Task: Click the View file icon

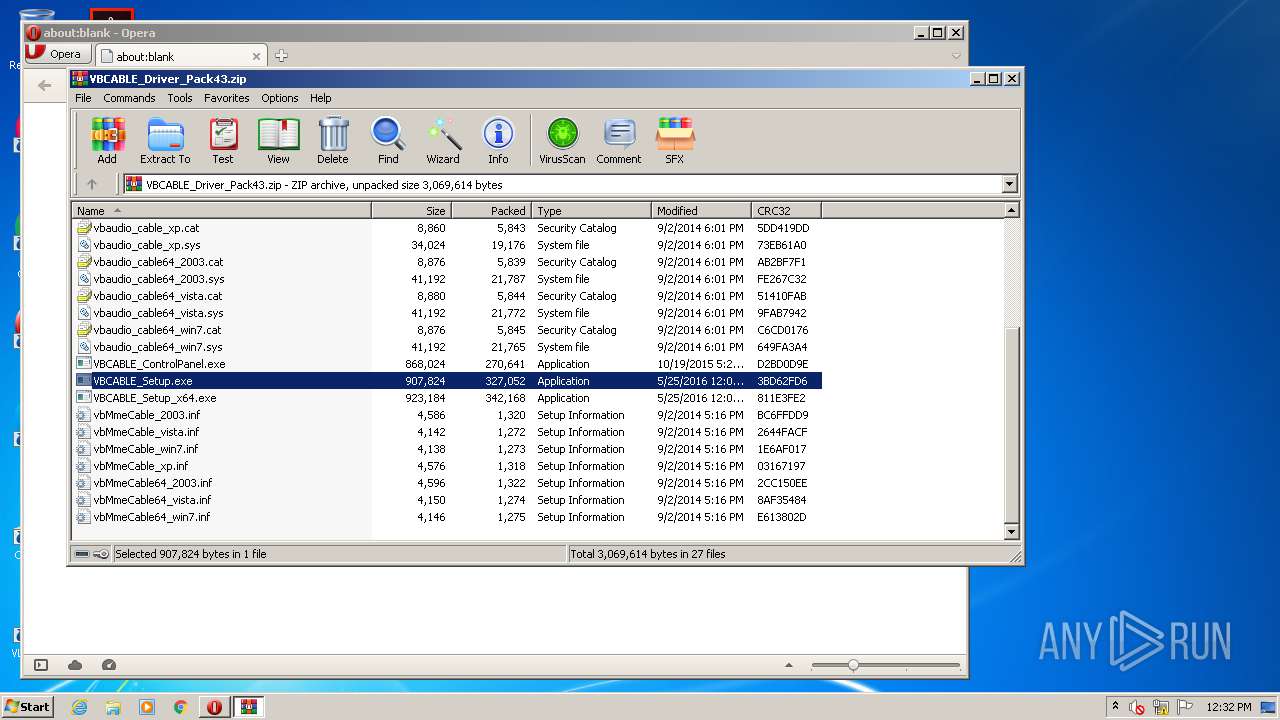Action: [x=278, y=141]
